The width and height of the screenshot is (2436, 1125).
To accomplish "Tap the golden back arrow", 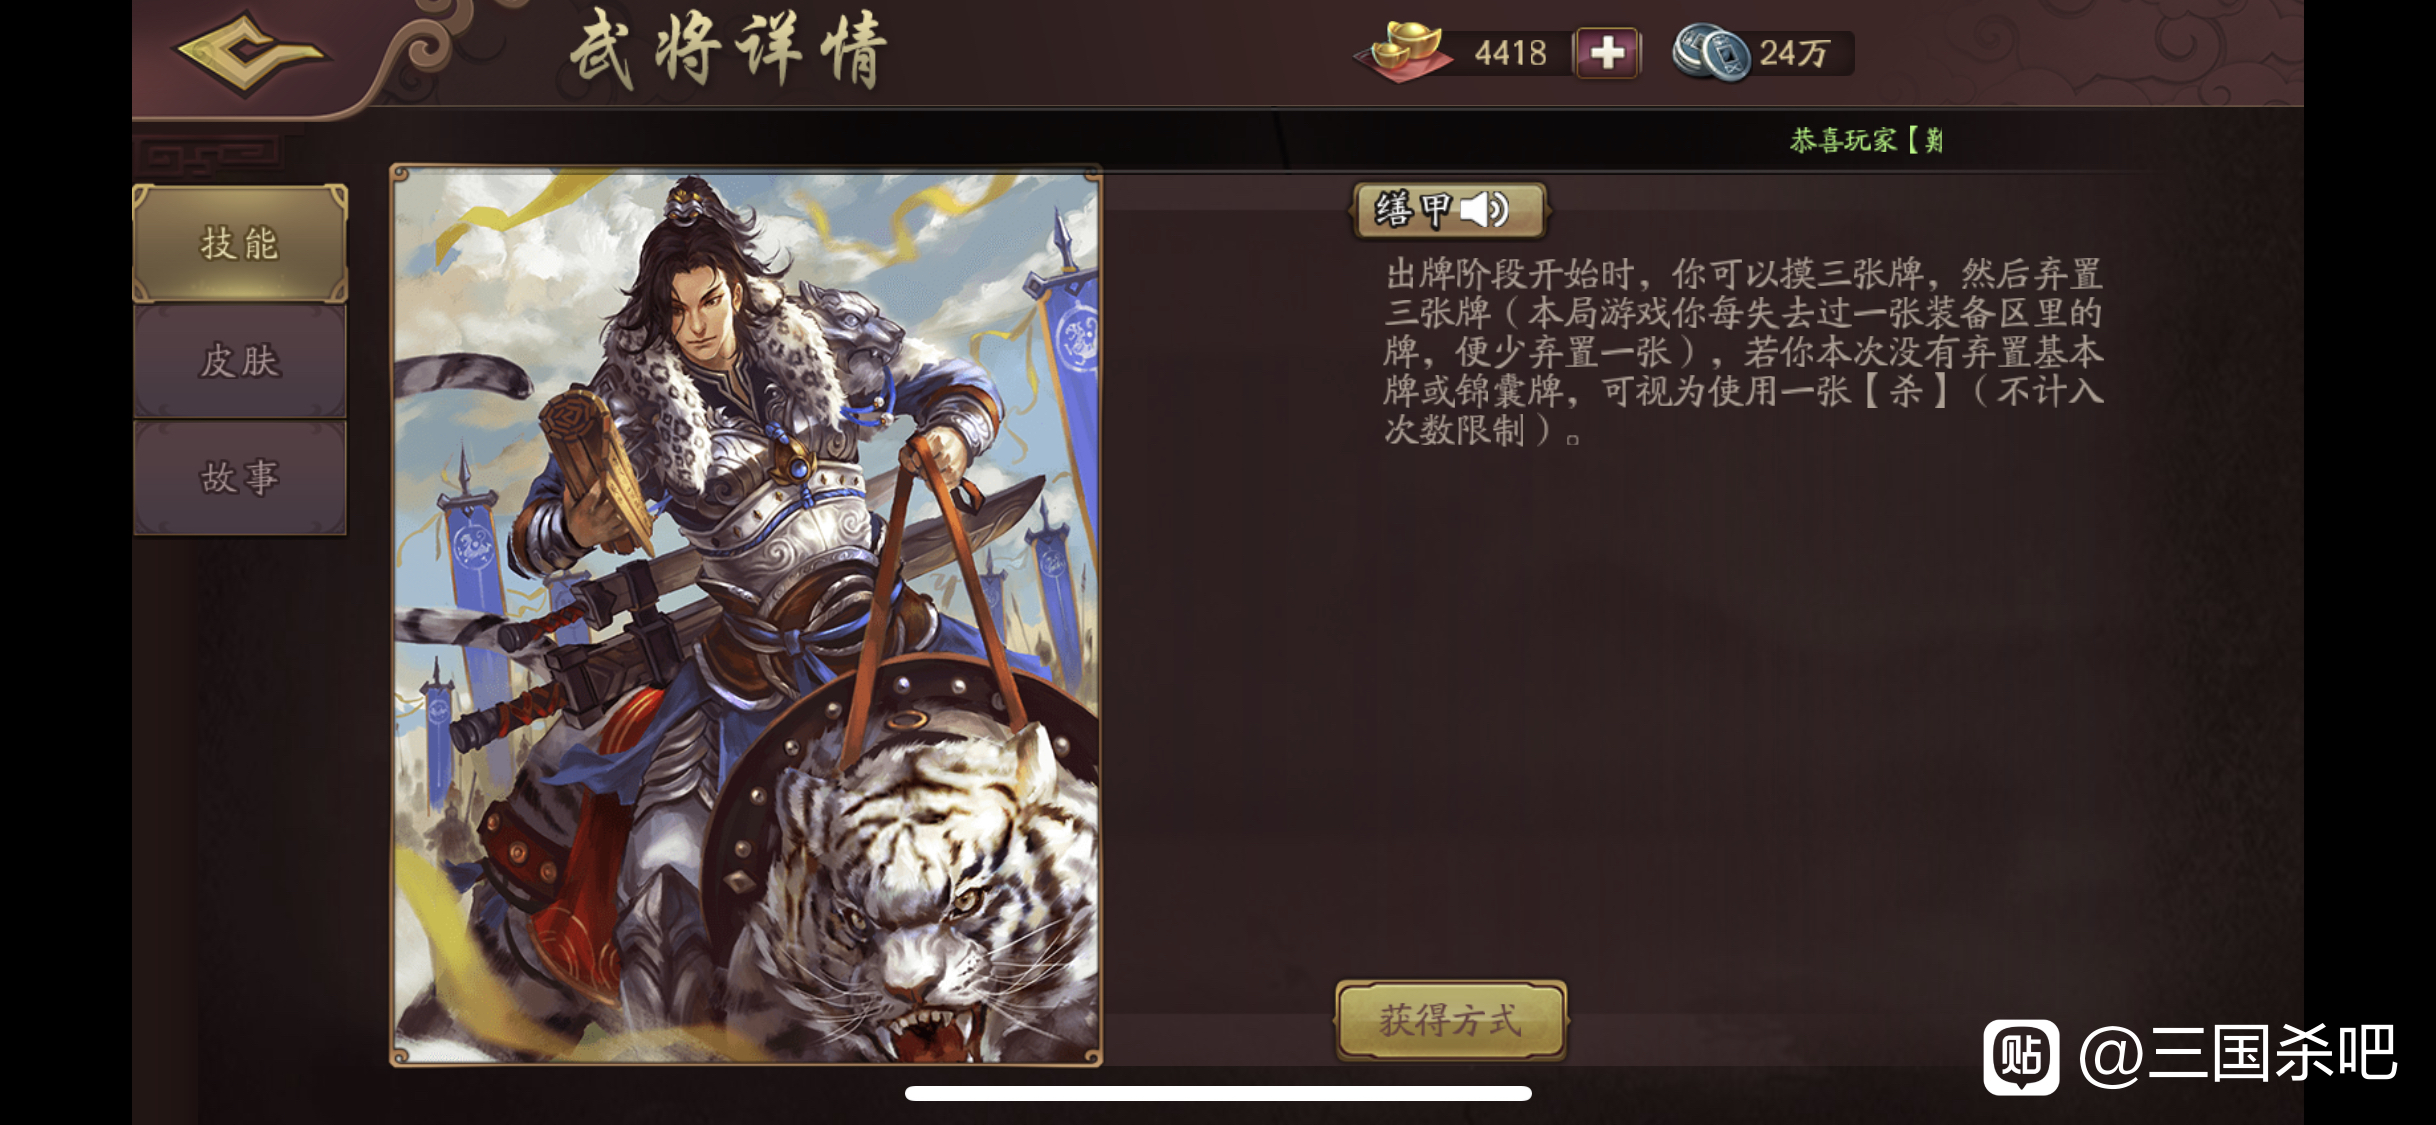I will [x=249, y=52].
